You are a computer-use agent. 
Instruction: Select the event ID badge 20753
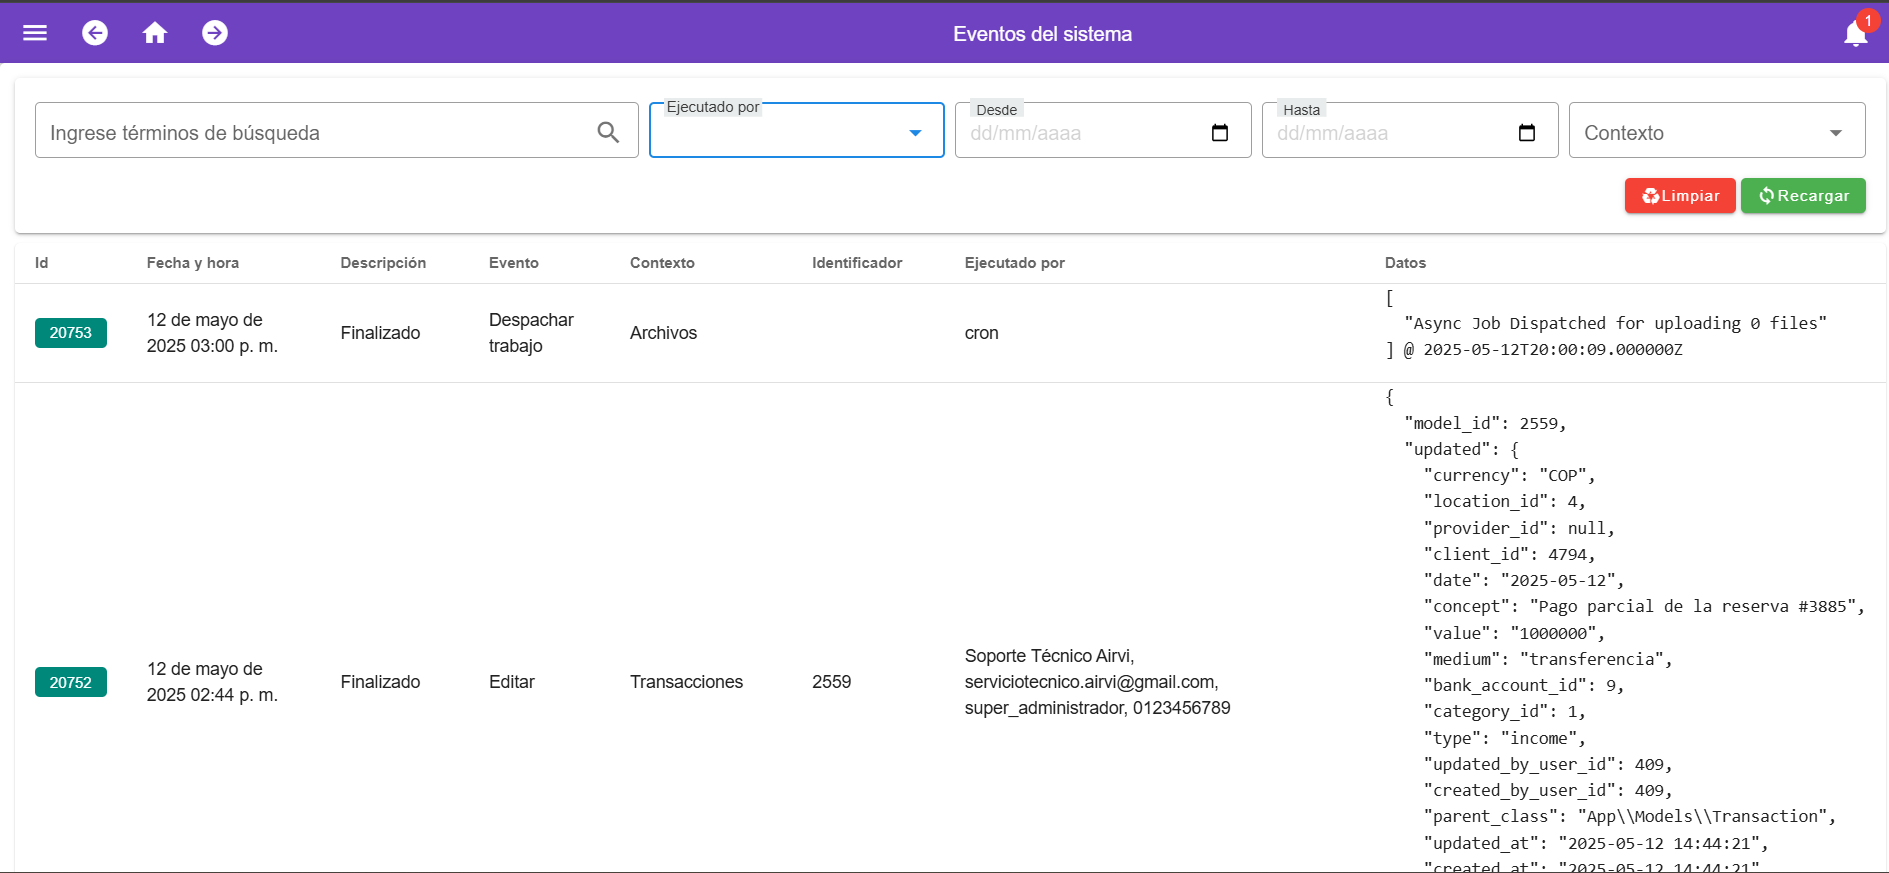(71, 333)
